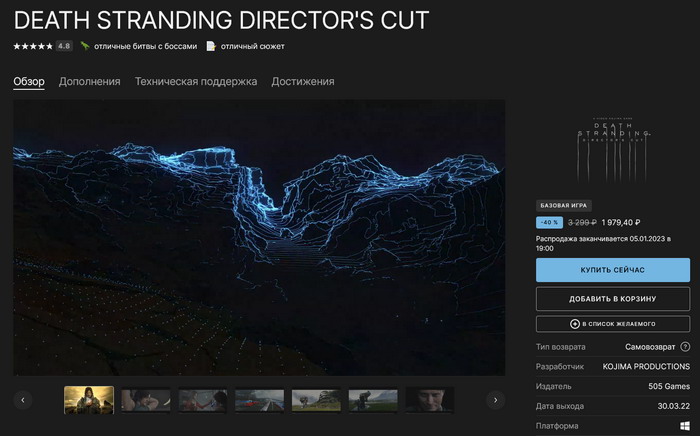700x436 pixels.
Task: Select the seventh face close-up thumbnail
Action: point(429,400)
